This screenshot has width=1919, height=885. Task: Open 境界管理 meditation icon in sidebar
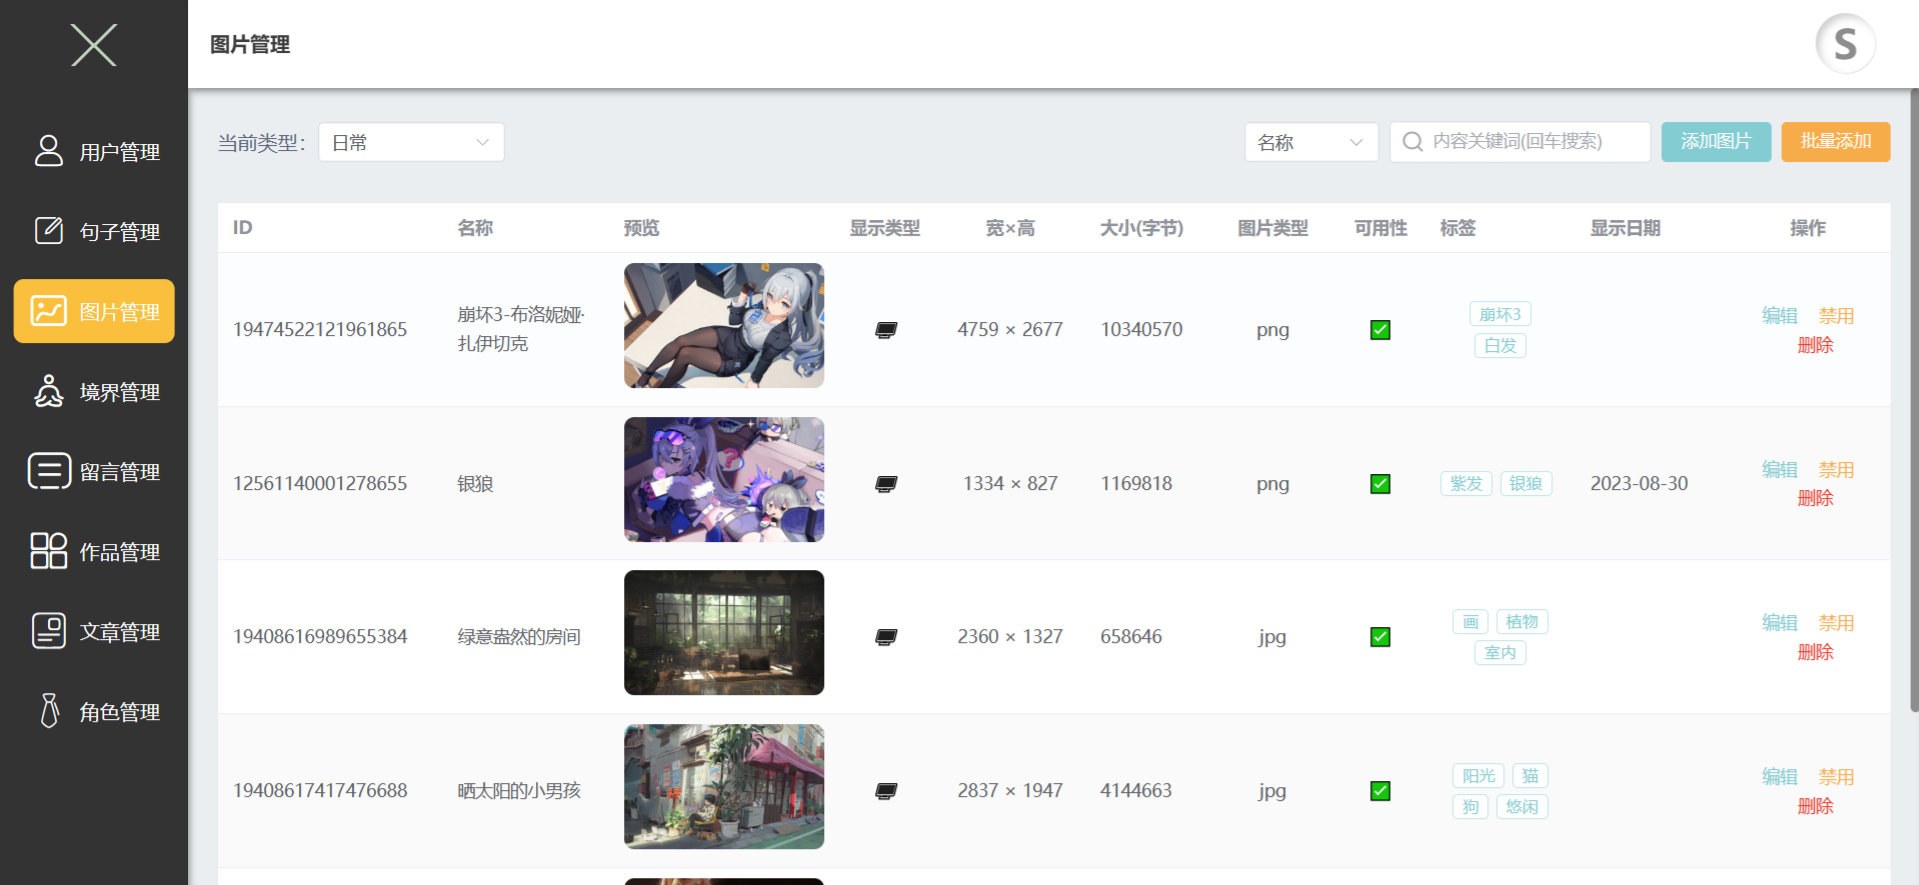pos(49,391)
